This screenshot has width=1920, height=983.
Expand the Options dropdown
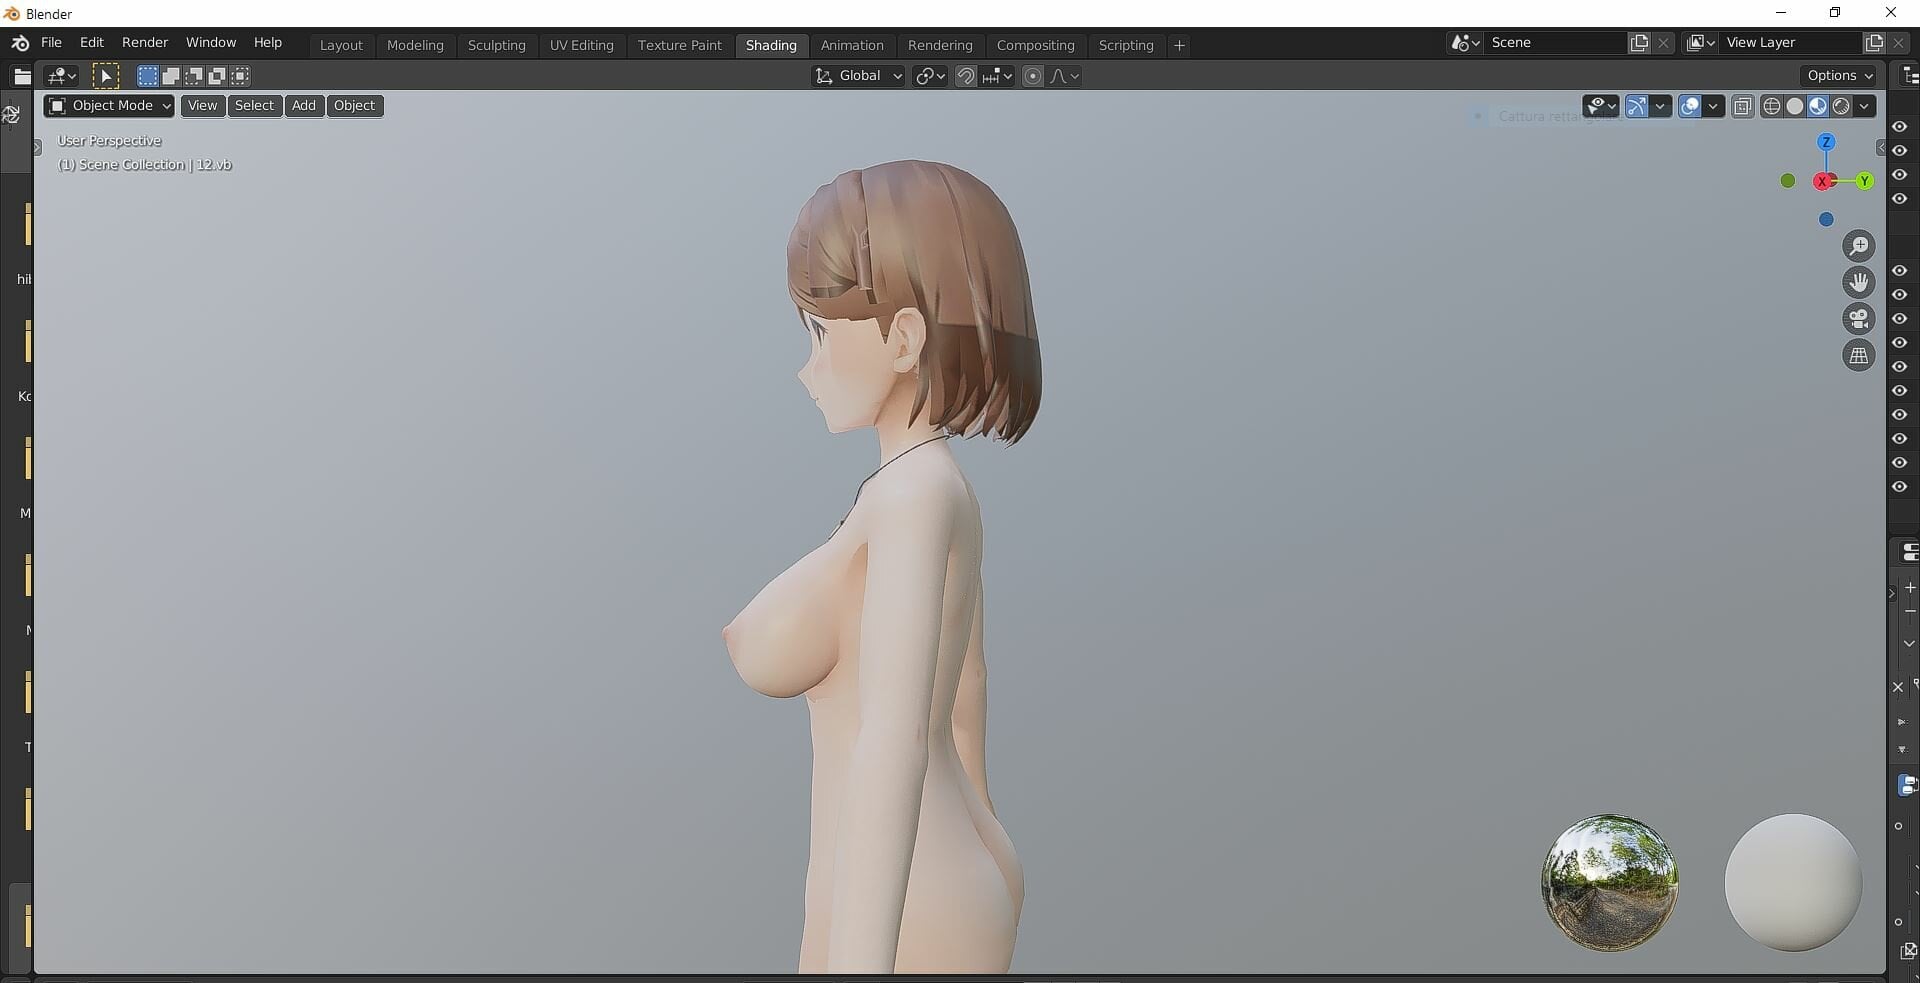point(1840,76)
